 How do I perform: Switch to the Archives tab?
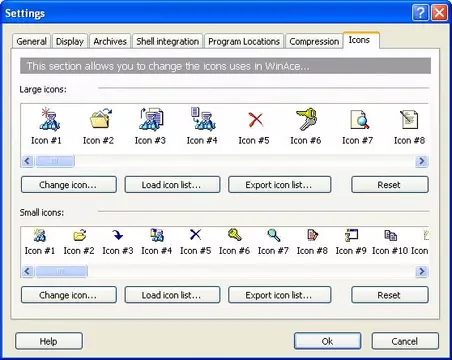pyautogui.click(x=110, y=41)
